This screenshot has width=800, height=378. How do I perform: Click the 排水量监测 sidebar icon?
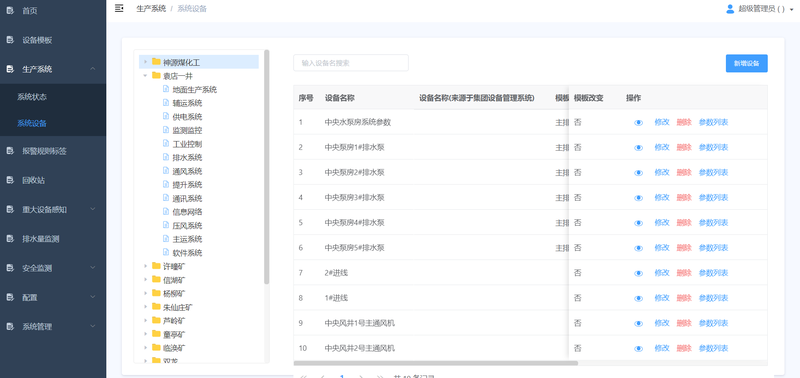pyautogui.click(x=10, y=238)
